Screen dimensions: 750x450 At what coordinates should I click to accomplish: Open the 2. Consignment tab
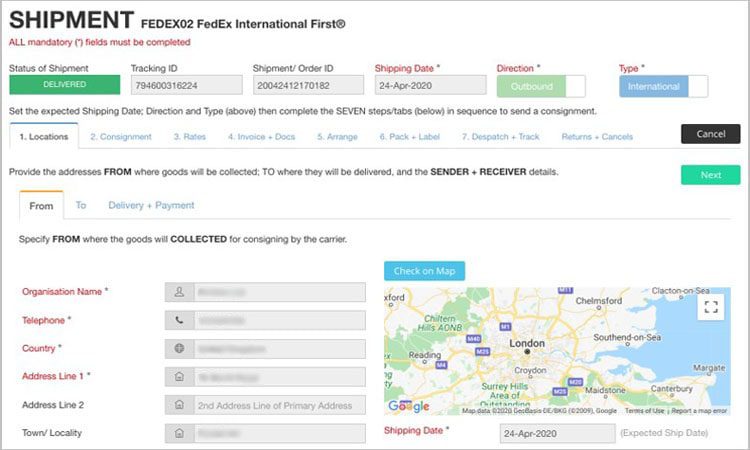click(121, 137)
